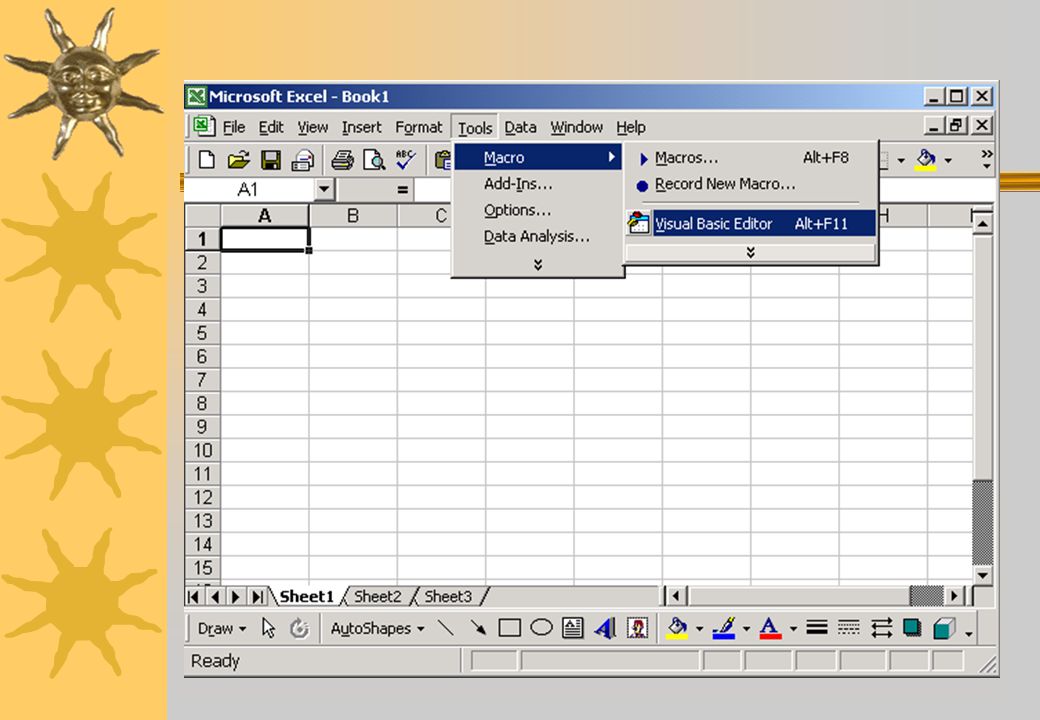Jump to the first sheet tab
Viewport: 1040px width, 720px height.
tap(194, 597)
